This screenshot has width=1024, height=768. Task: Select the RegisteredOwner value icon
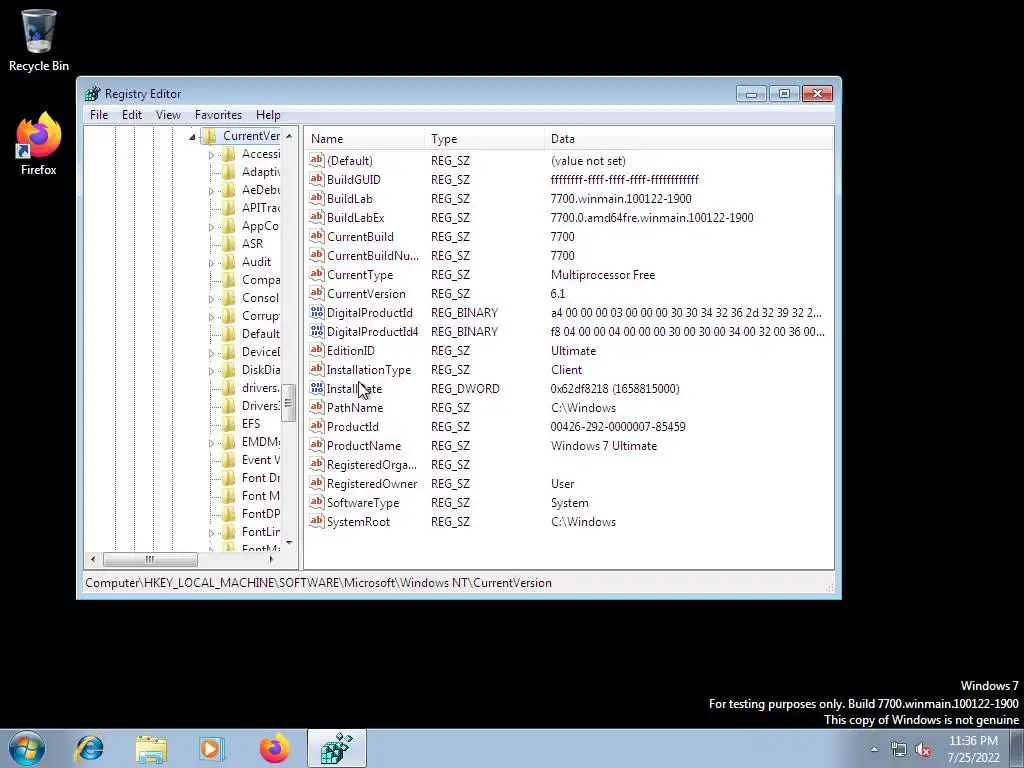[317, 483]
